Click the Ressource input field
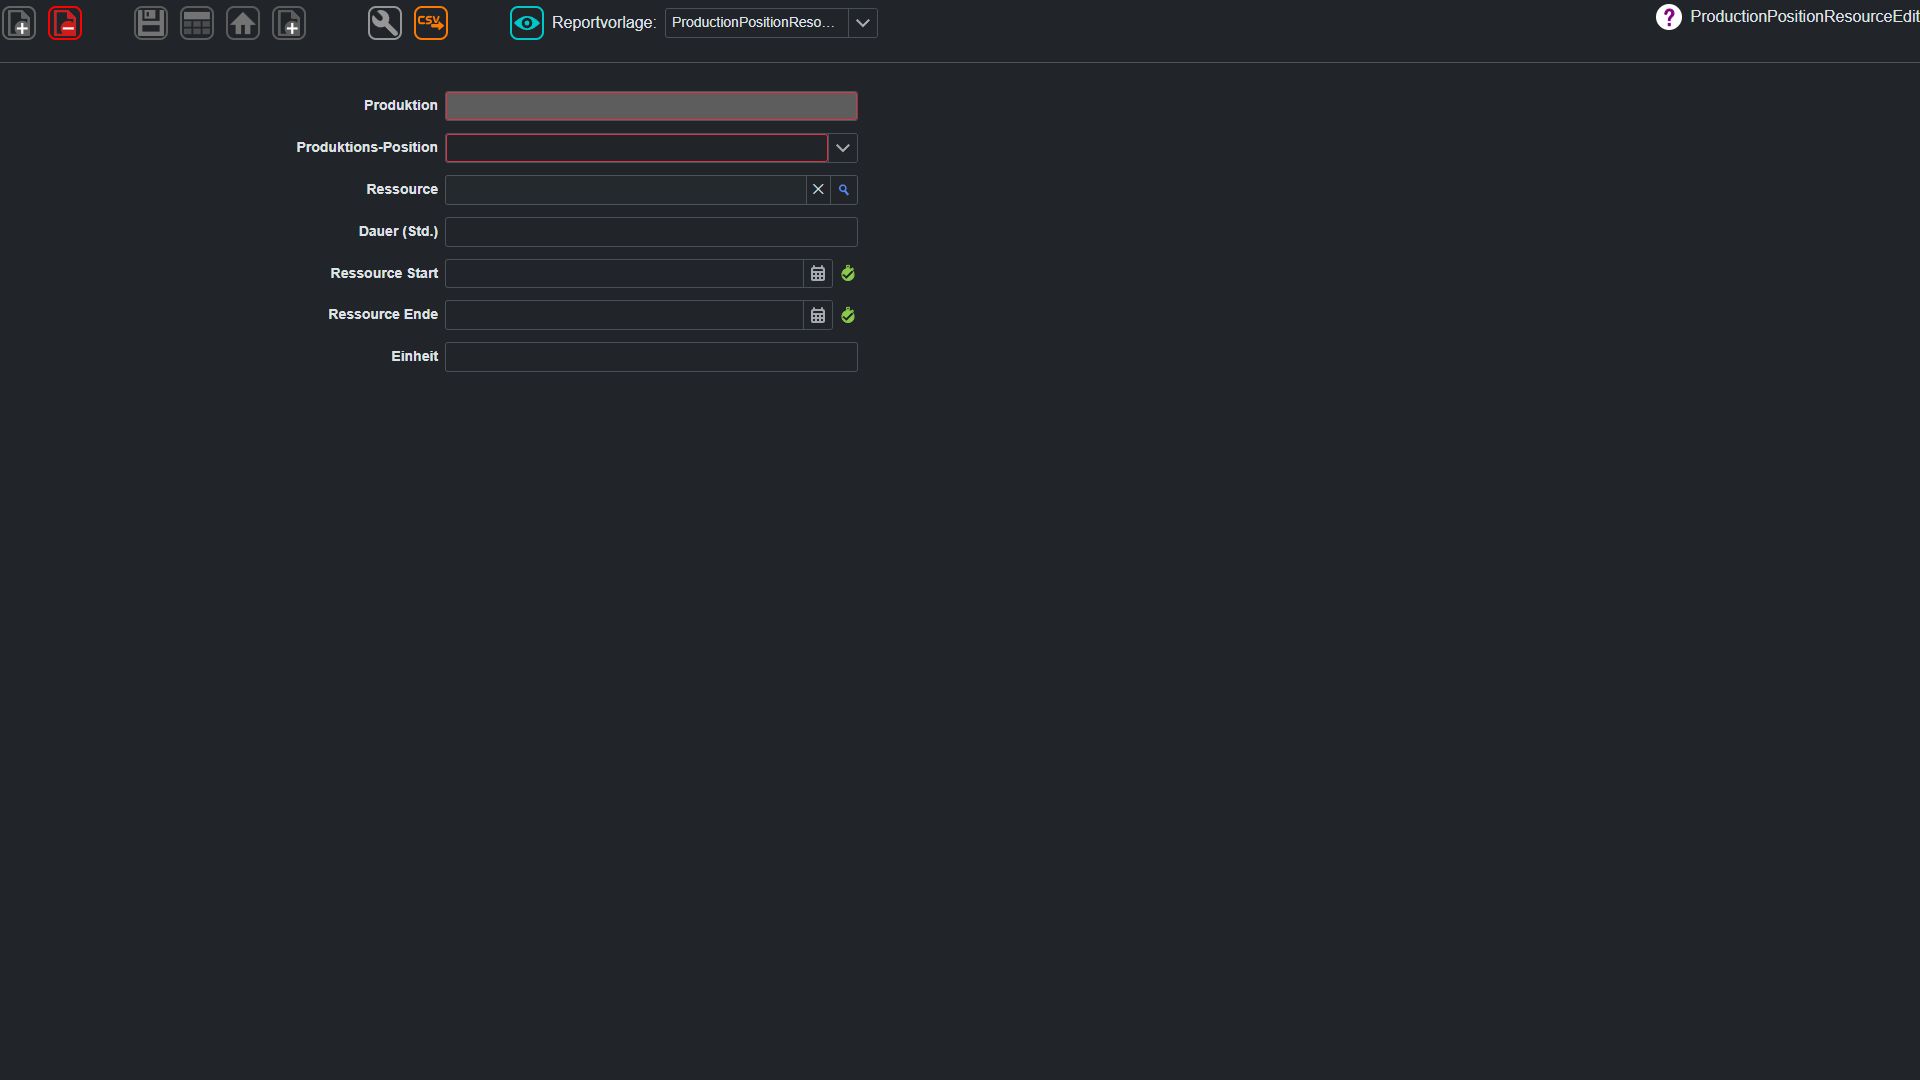 [x=625, y=190]
